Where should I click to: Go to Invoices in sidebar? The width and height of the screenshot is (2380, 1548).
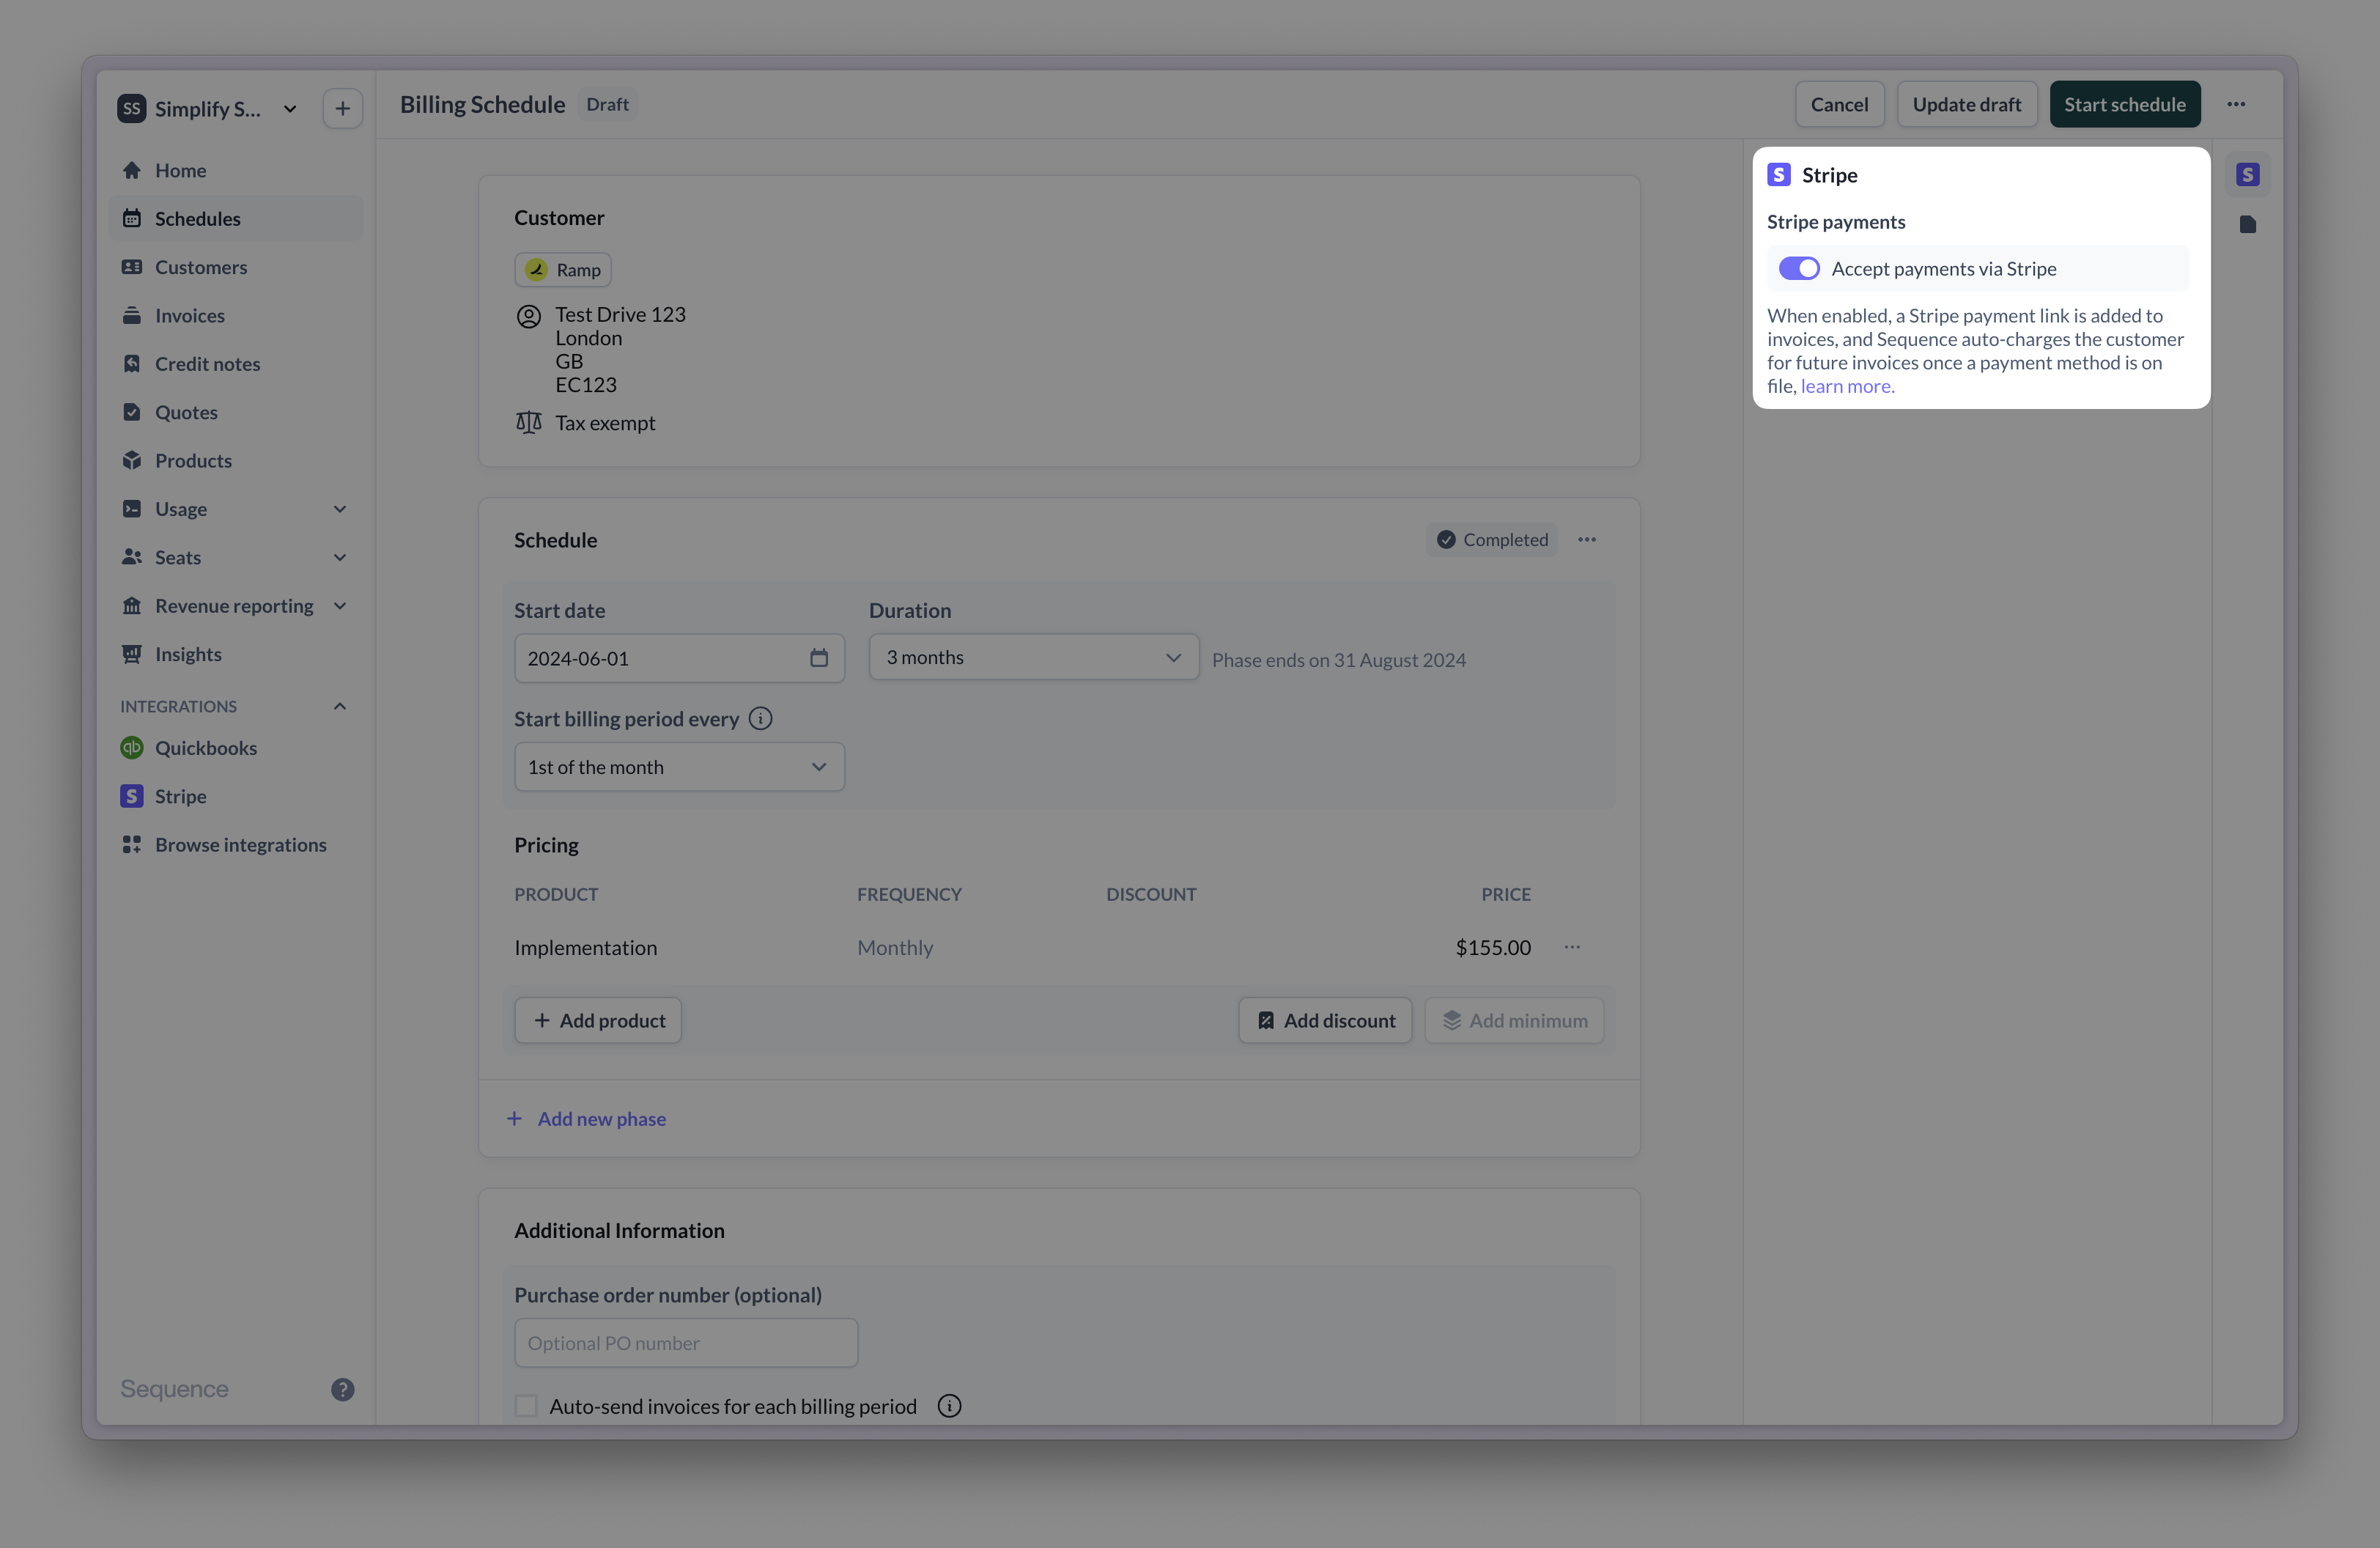tap(235, 315)
